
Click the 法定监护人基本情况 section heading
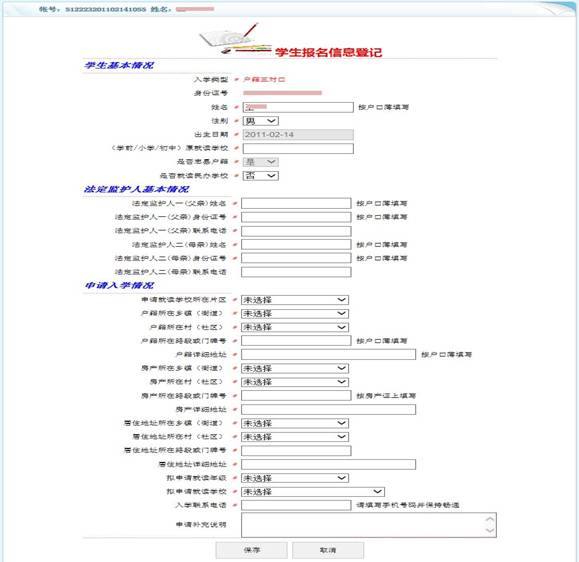(136, 189)
